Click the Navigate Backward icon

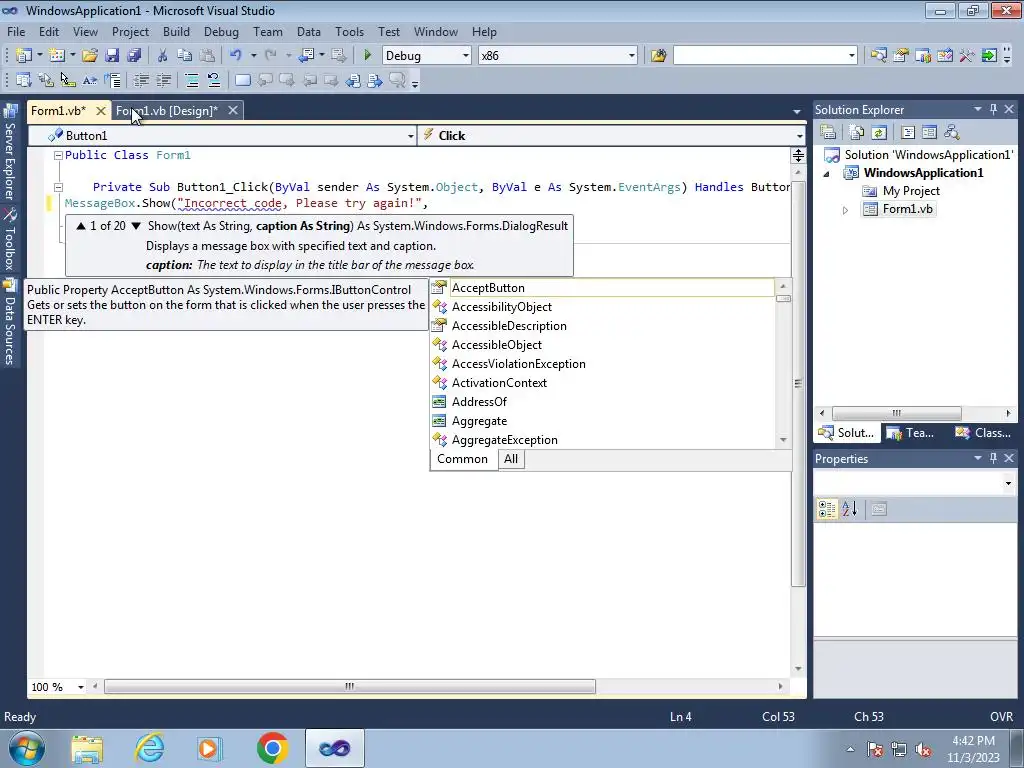(x=306, y=56)
